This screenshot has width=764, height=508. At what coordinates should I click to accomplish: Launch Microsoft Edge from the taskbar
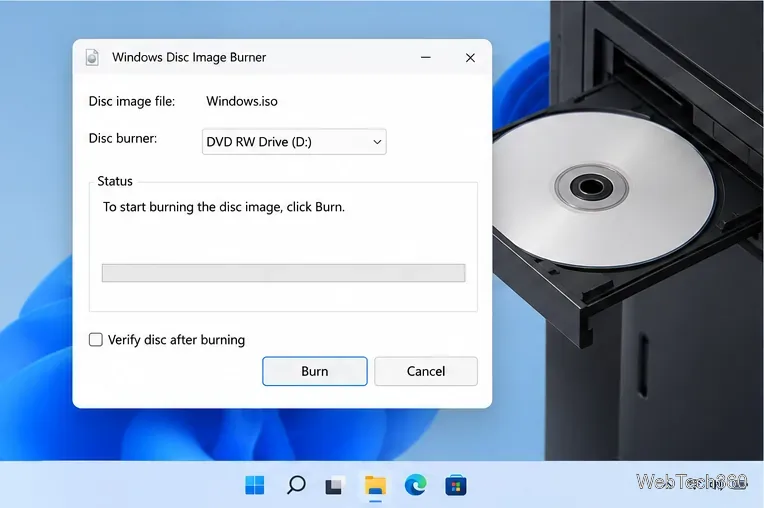tap(415, 485)
